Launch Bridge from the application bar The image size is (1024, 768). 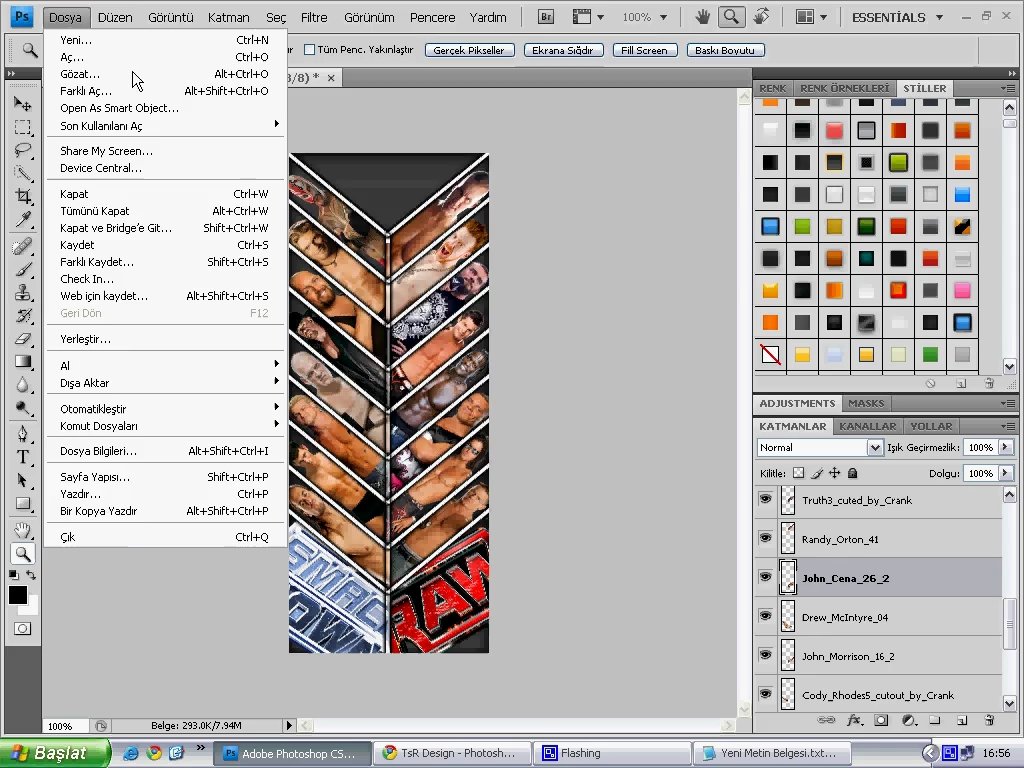(545, 17)
